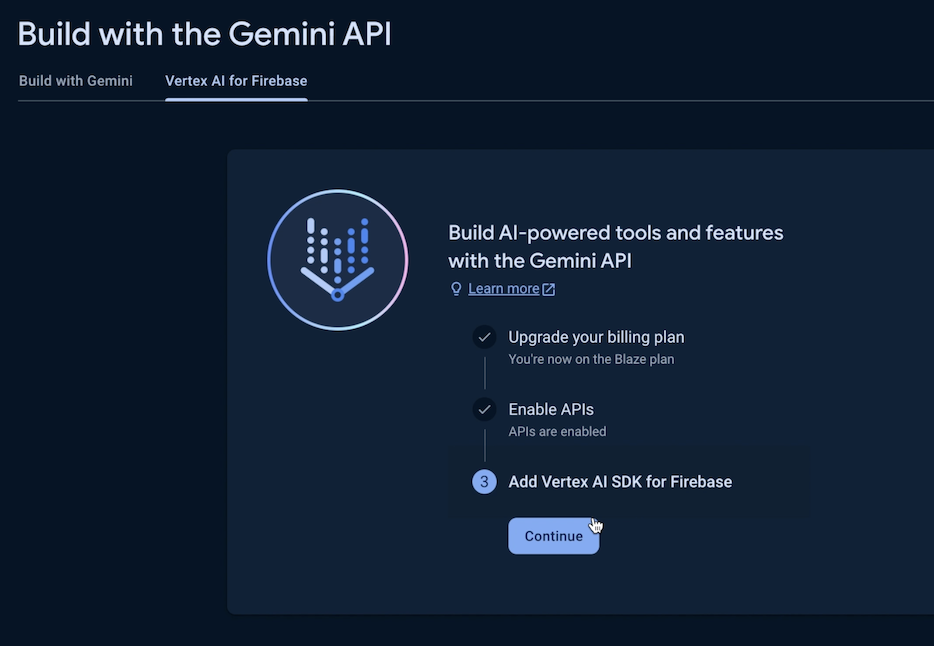Click the Build AI-powered tools and features heading

pos(615,246)
